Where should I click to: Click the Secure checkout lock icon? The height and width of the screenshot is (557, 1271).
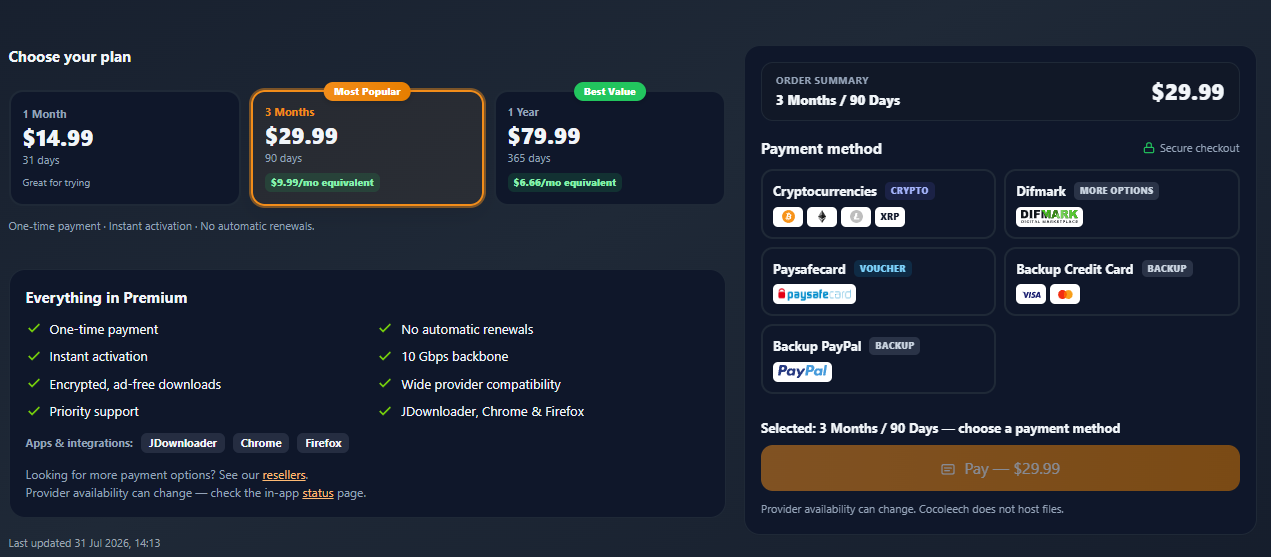click(1149, 148)
